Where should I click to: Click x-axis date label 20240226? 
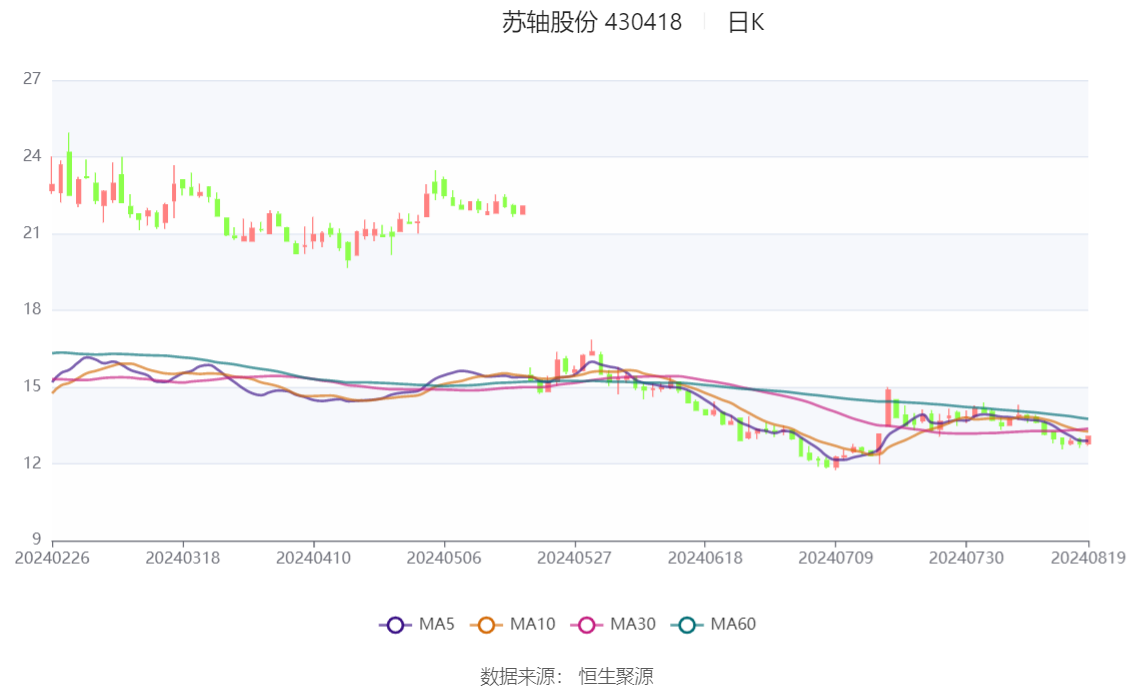point(52,558)
